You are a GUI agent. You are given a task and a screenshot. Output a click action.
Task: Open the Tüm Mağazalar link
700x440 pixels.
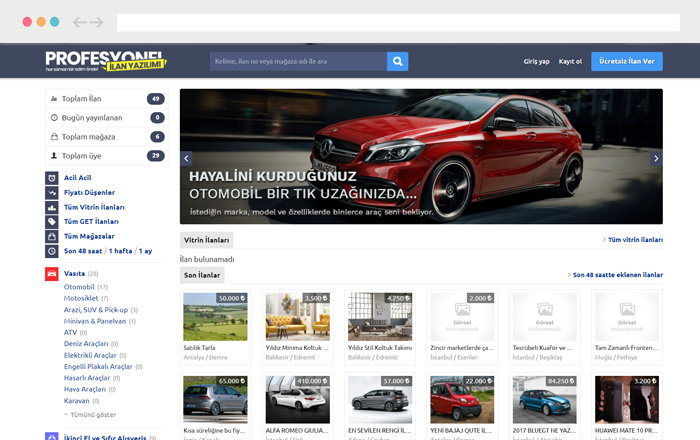click(89, 236)
